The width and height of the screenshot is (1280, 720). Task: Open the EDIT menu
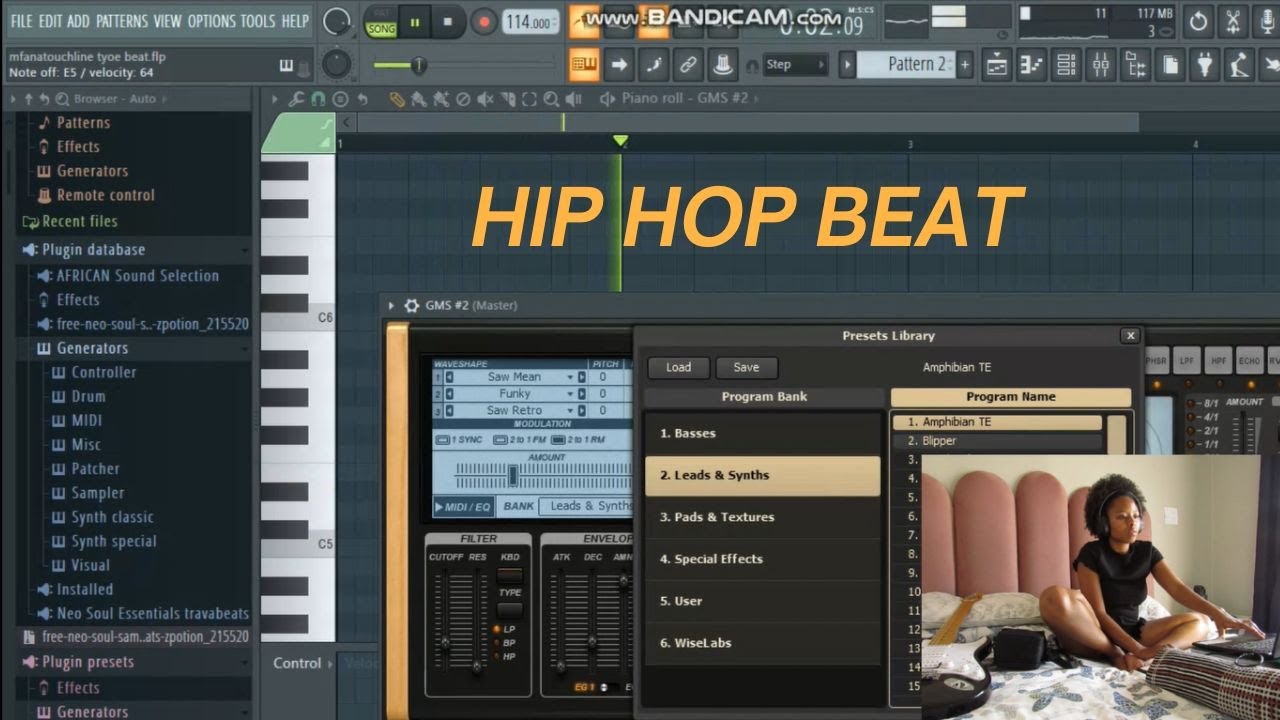click(50, 21)
